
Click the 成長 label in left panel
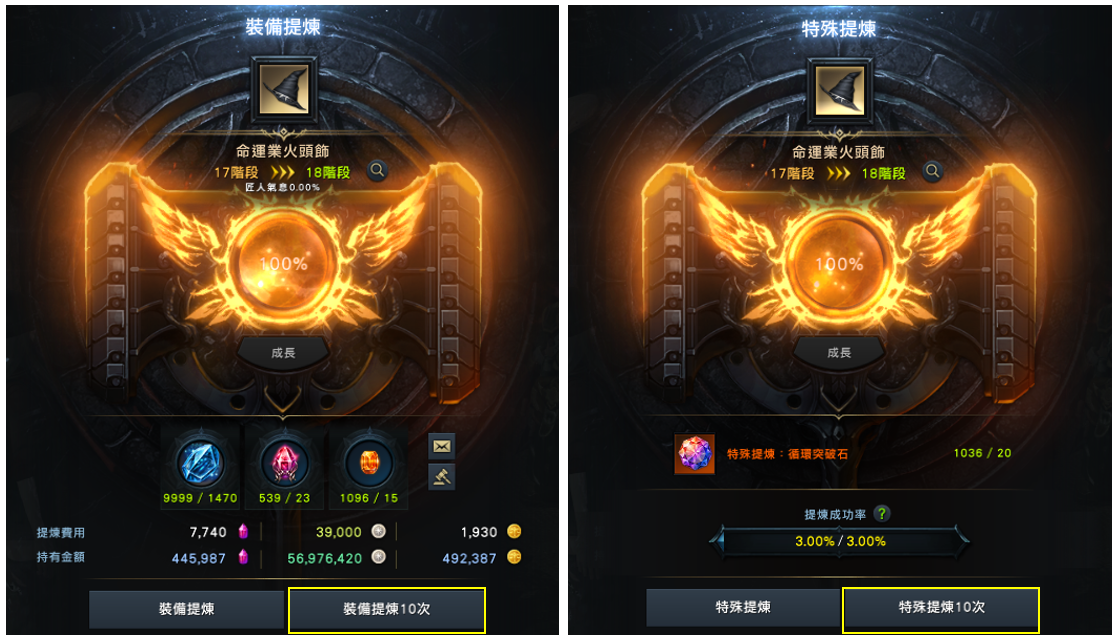[284, 353]
